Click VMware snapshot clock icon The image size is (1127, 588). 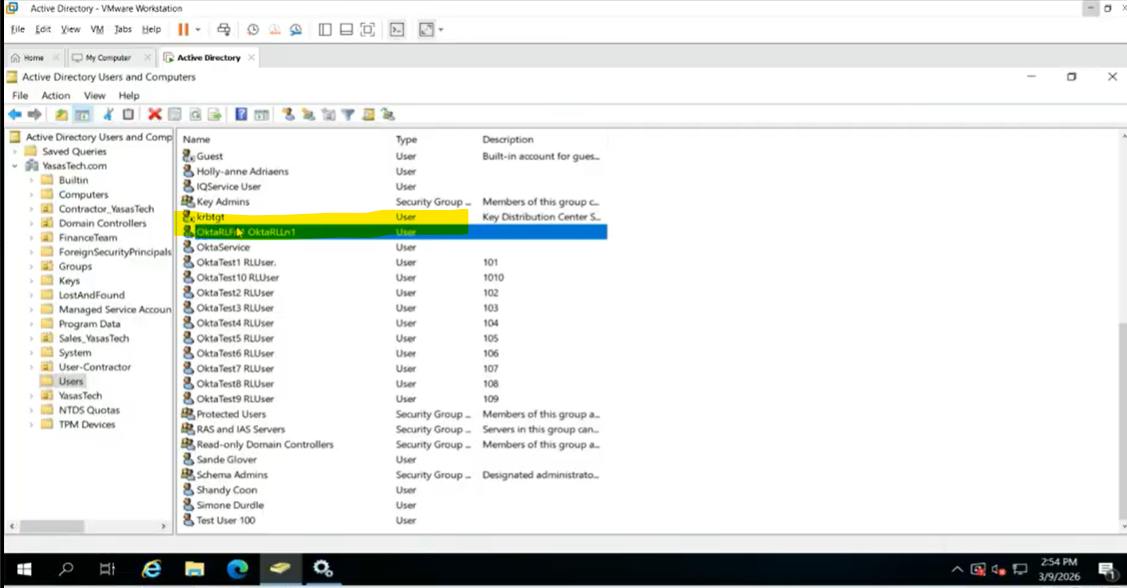pos(253,30)
